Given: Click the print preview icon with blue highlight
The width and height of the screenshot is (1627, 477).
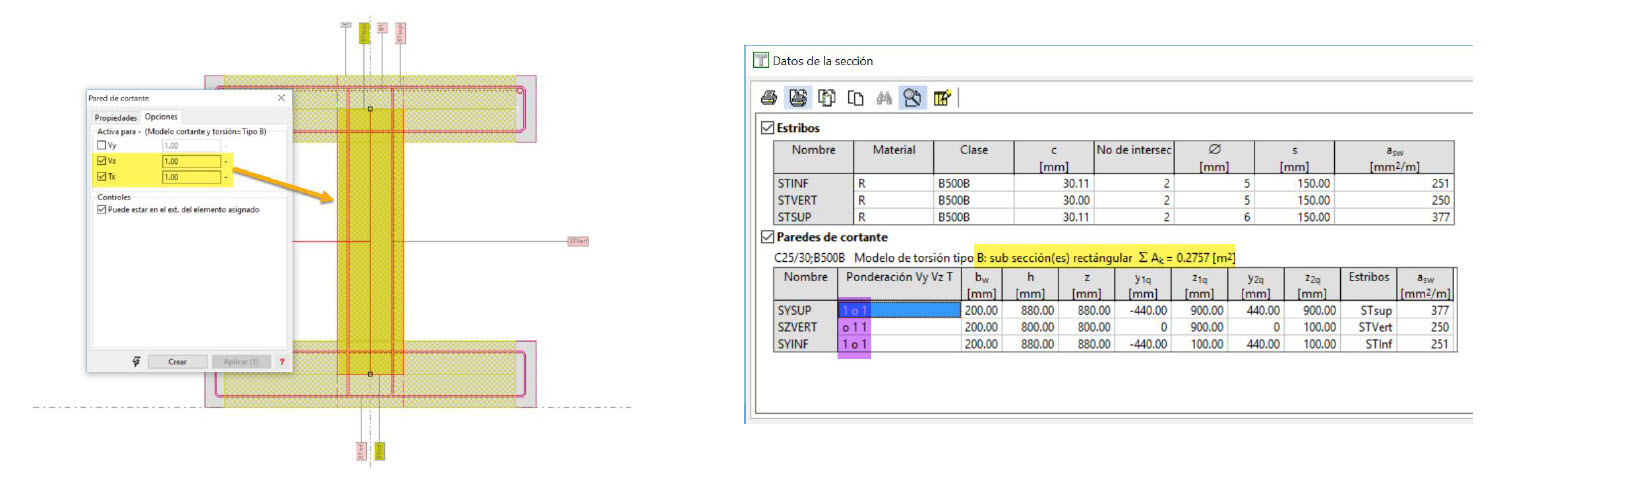Looking at the screenshot, I should pos(798,98).
